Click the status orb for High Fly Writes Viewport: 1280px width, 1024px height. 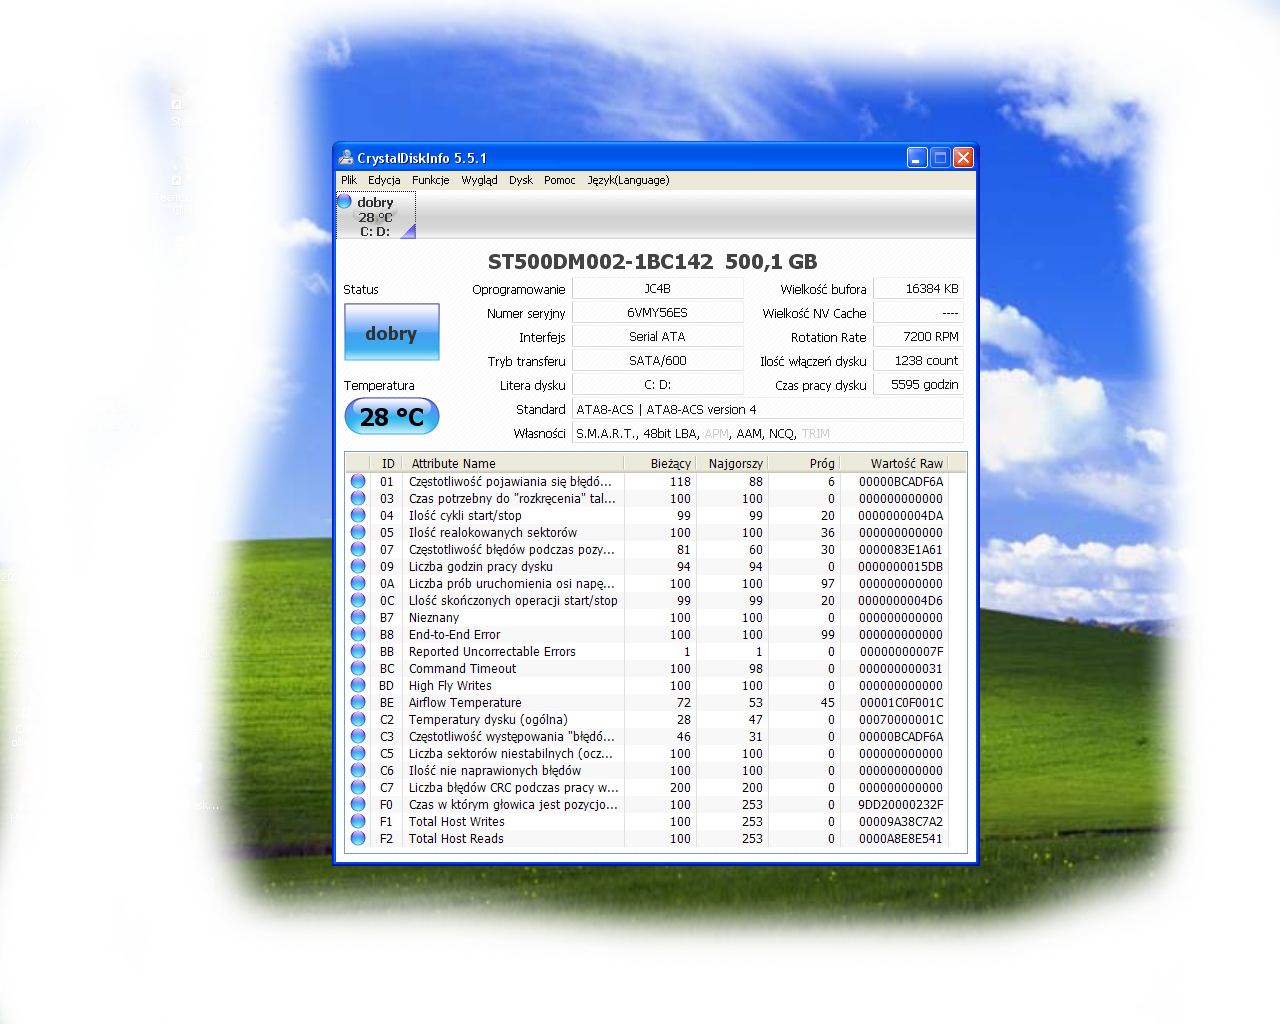coord(358,685)
